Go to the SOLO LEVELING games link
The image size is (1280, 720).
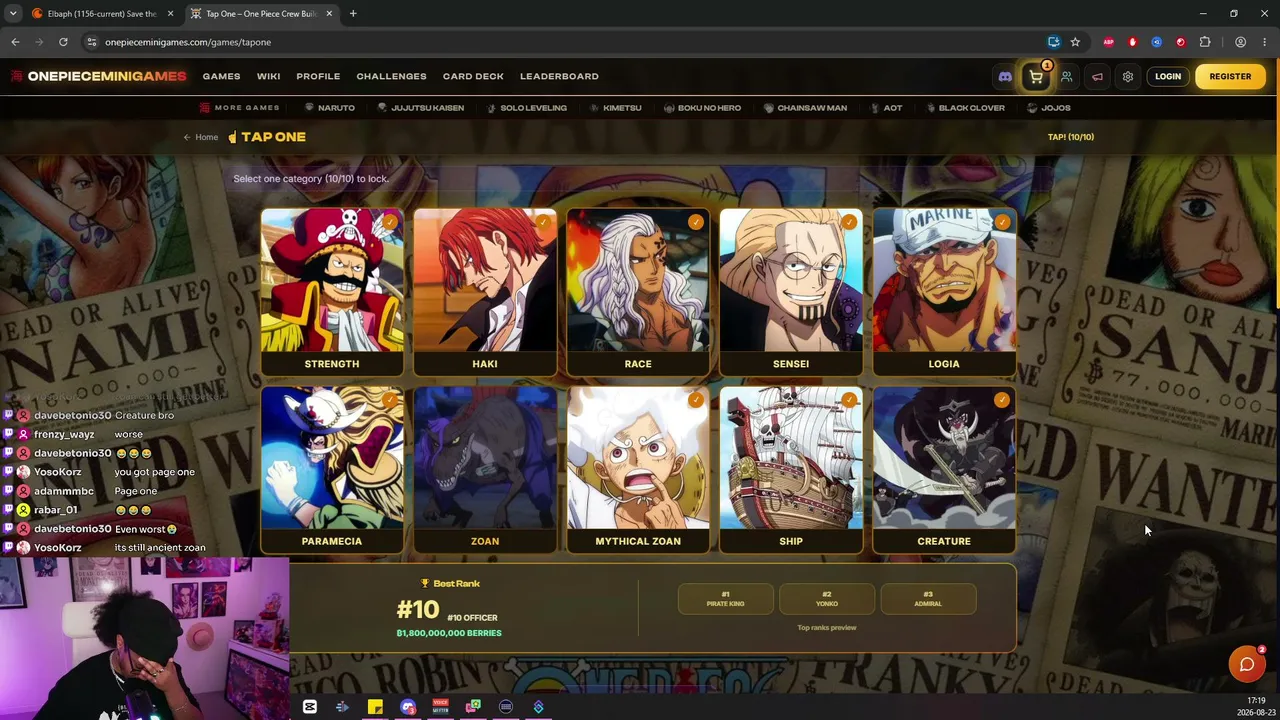point(527,108)
